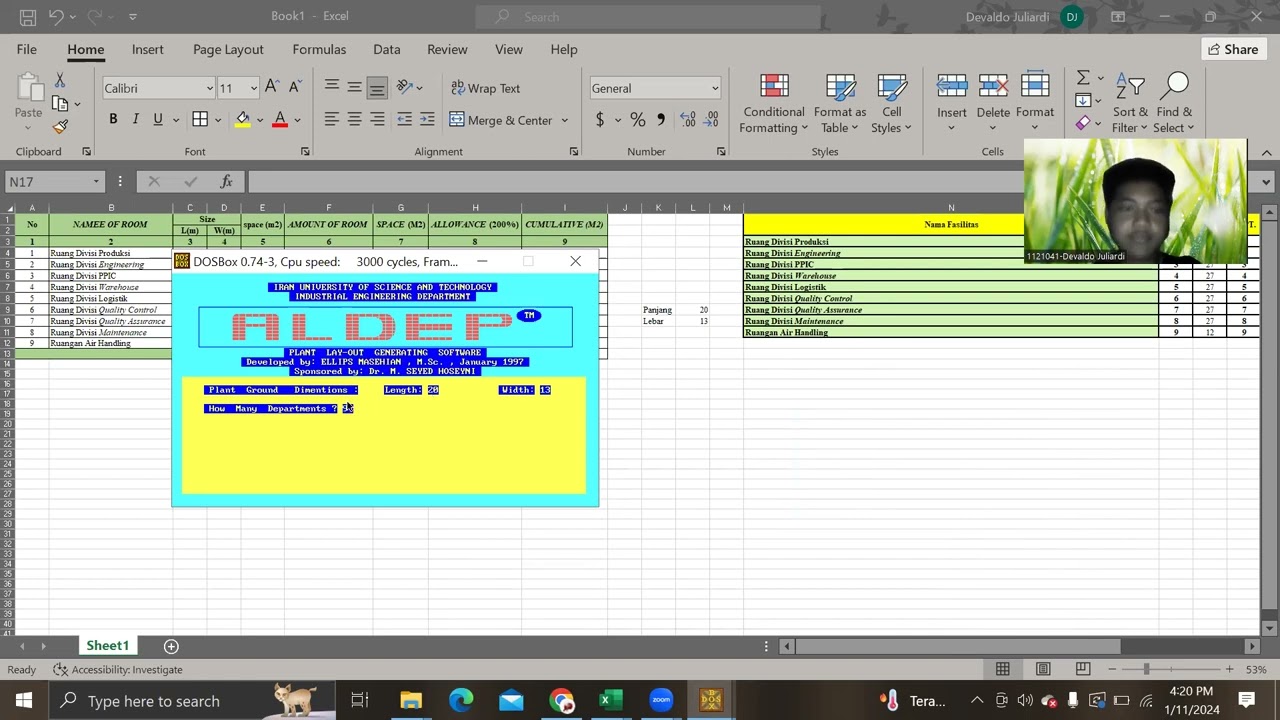This screenshot has height=720, width=1280.
Task: Switch to the Insert tab
Action: click(148, 49)
